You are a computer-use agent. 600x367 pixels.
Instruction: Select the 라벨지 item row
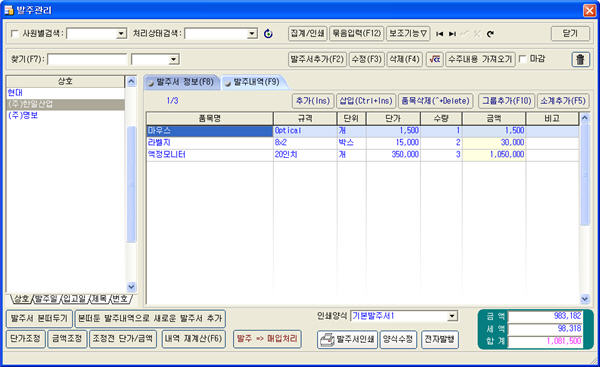pos(362,143)
